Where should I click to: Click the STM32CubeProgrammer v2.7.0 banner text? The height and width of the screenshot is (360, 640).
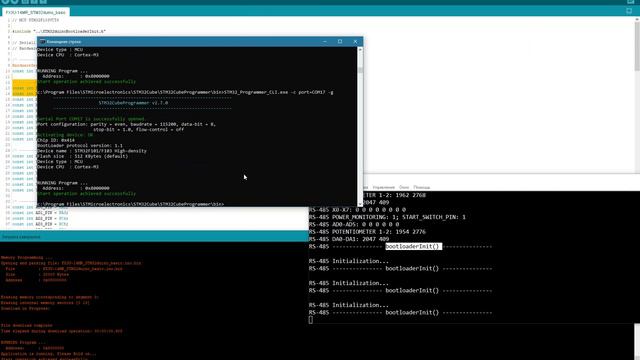(x=133, y=103)
